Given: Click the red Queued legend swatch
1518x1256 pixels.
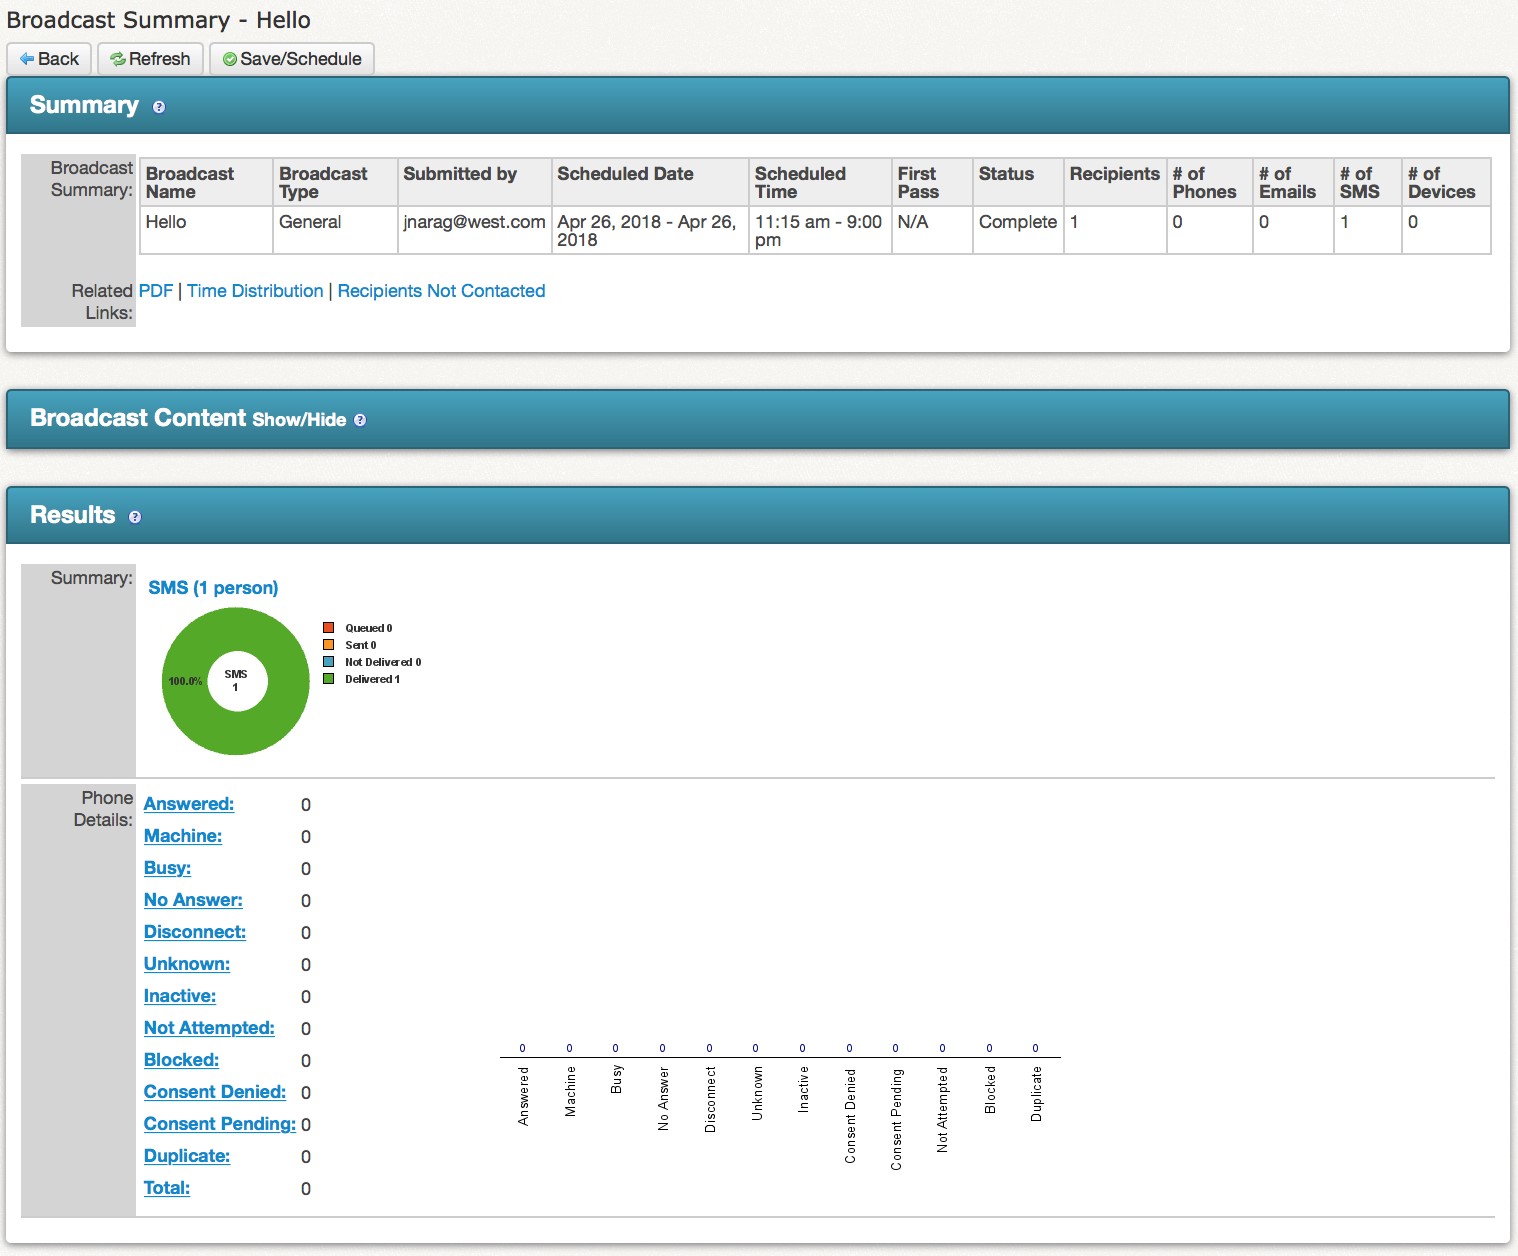Looking at the screenshot, I should (328, 628).
